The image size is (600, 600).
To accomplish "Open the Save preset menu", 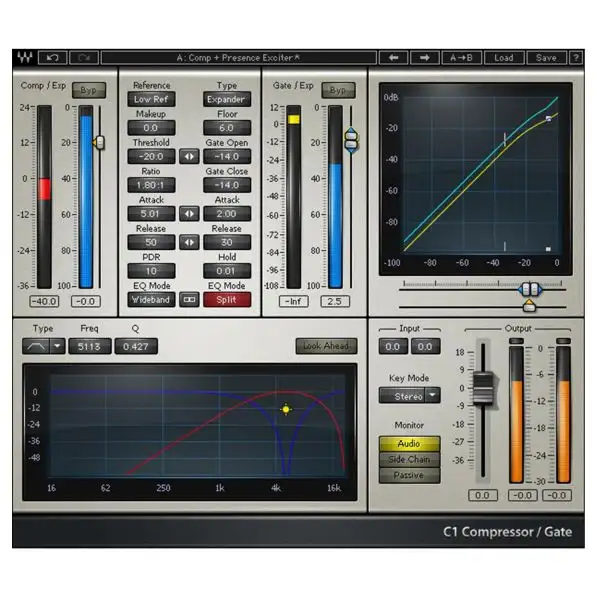I will coord(546,58).
